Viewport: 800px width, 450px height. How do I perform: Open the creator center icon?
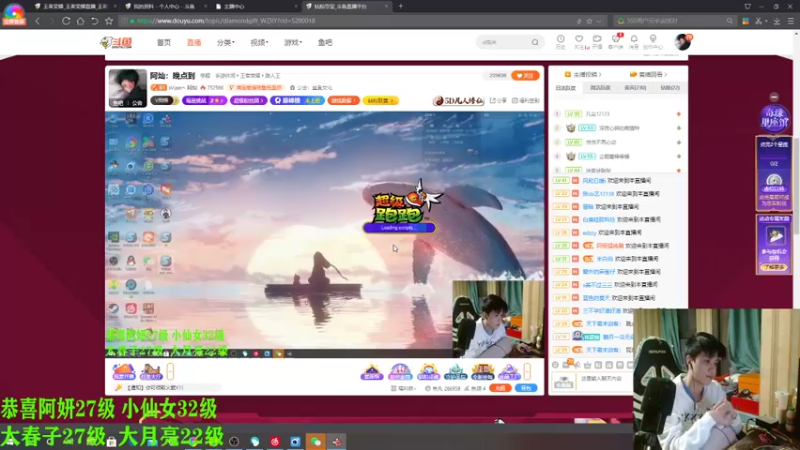[x=653, y=42]
